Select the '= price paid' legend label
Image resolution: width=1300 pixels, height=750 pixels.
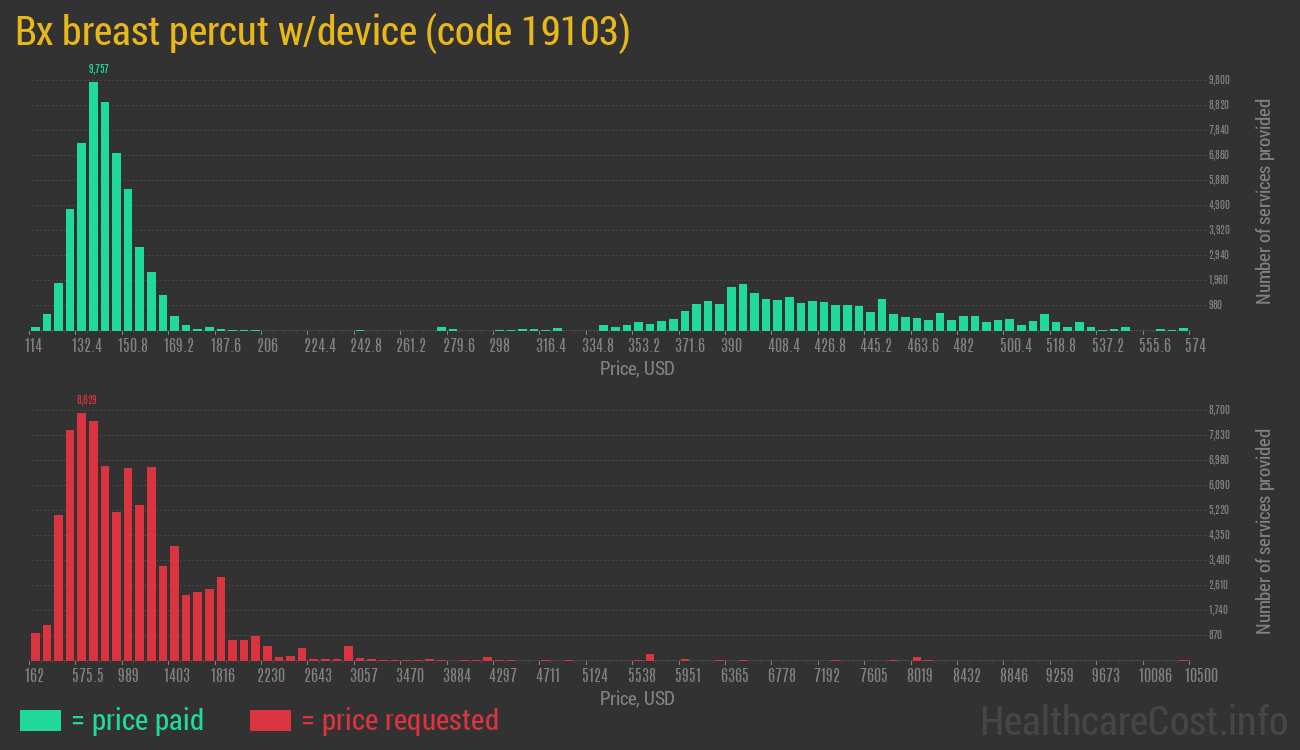pos(137,720)
